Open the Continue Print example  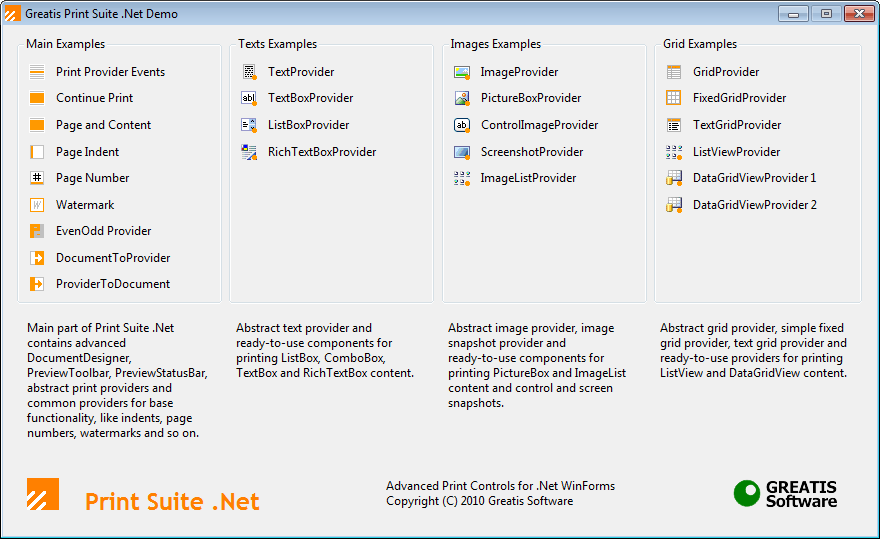94,98
